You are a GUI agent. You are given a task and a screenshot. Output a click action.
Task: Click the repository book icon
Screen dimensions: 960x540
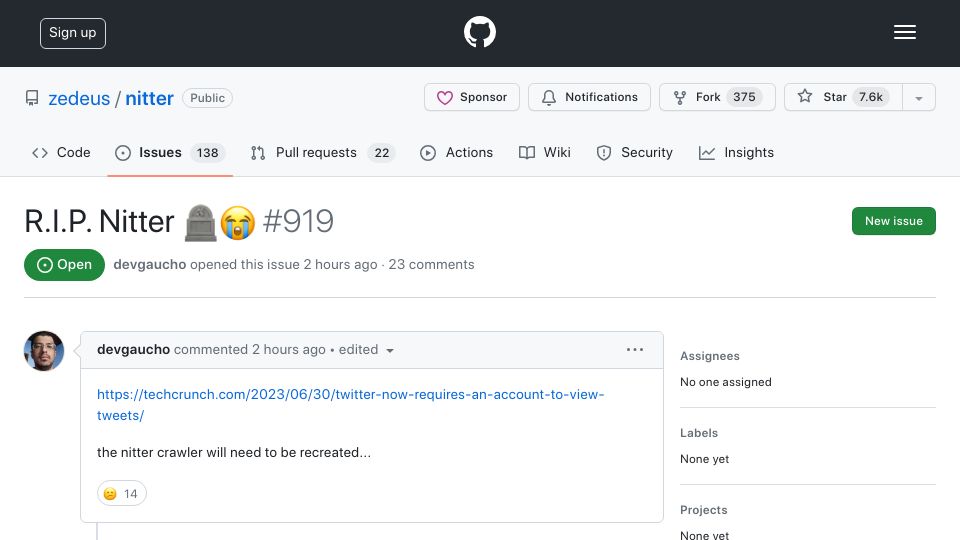pyautogui.click(x=32, y=98)
